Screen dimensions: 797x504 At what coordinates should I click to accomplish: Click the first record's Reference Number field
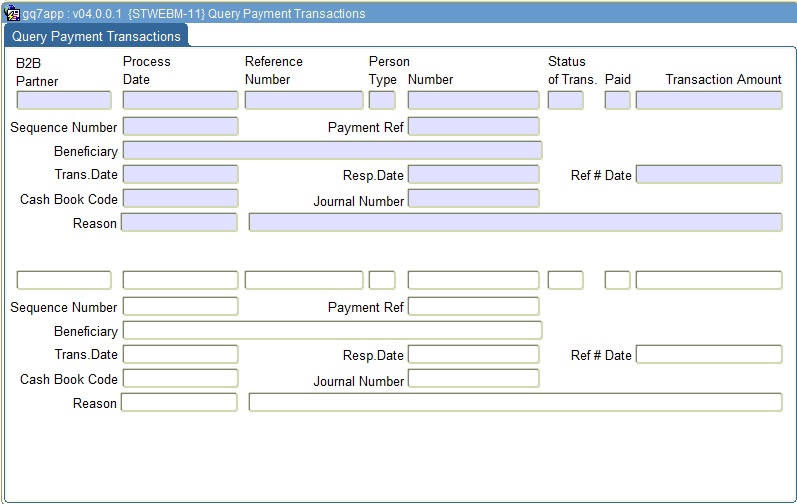tap(304, 100)
